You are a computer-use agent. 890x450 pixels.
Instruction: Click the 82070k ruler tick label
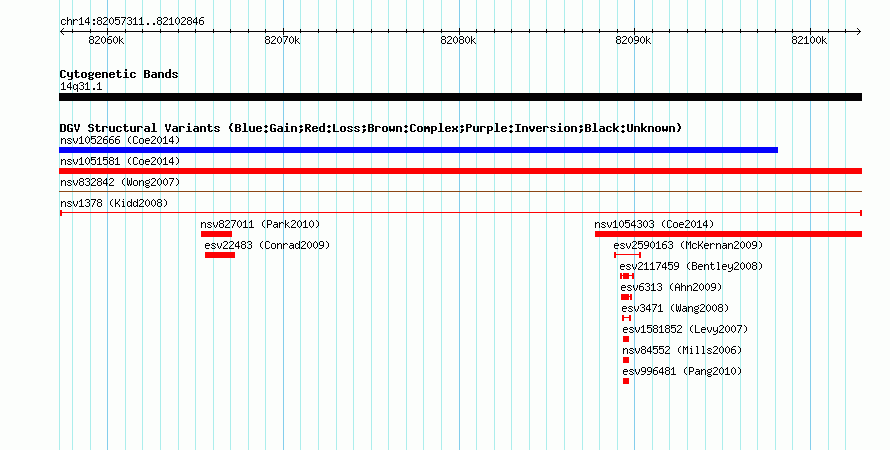282,41
